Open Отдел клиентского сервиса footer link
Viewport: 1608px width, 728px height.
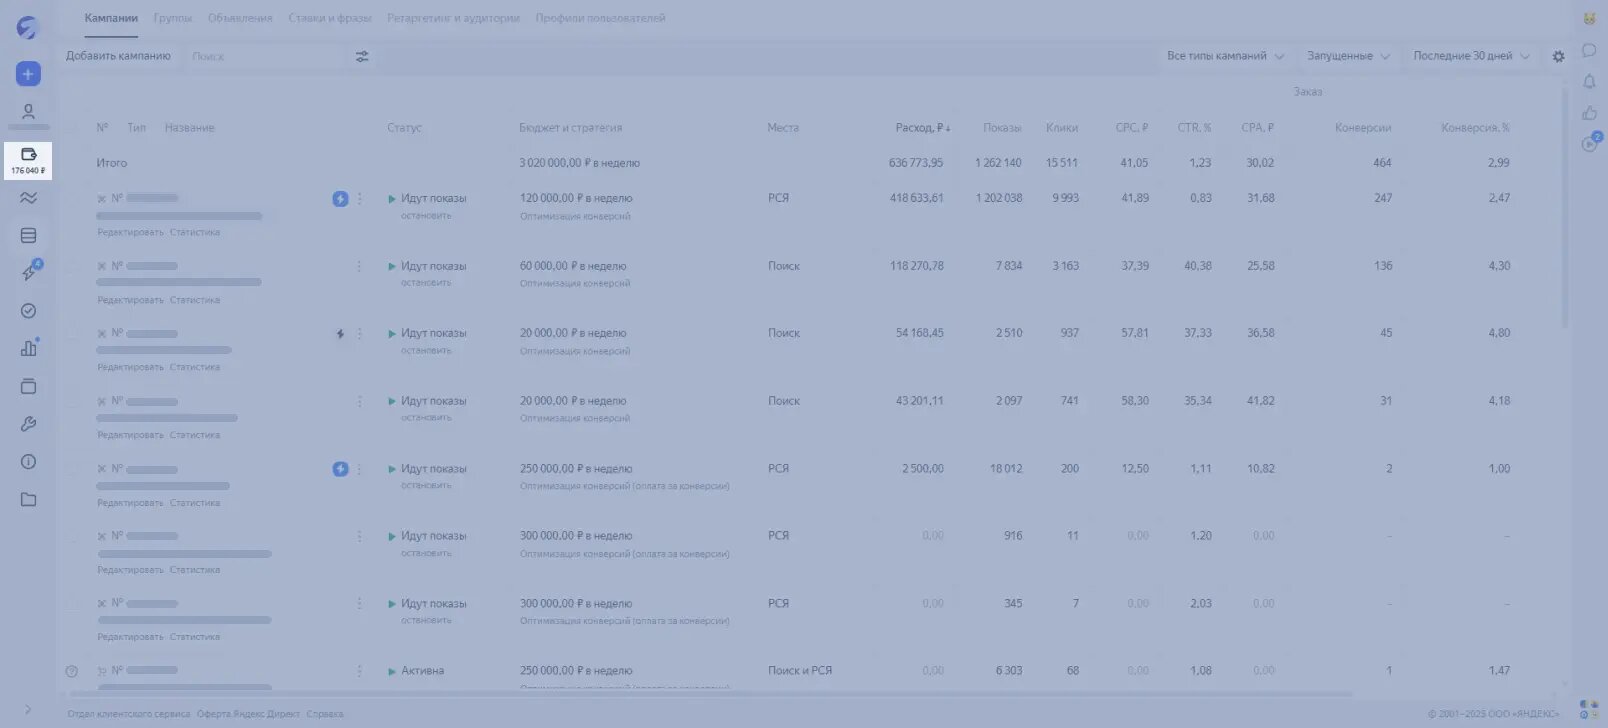click(128, 714)
